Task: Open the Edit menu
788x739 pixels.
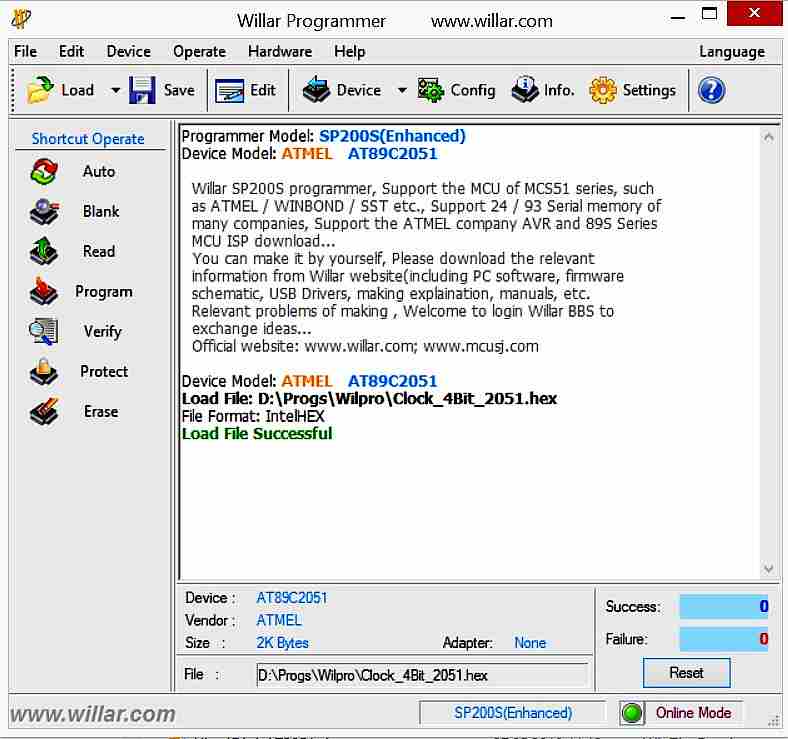Action: tap(71, 51)
